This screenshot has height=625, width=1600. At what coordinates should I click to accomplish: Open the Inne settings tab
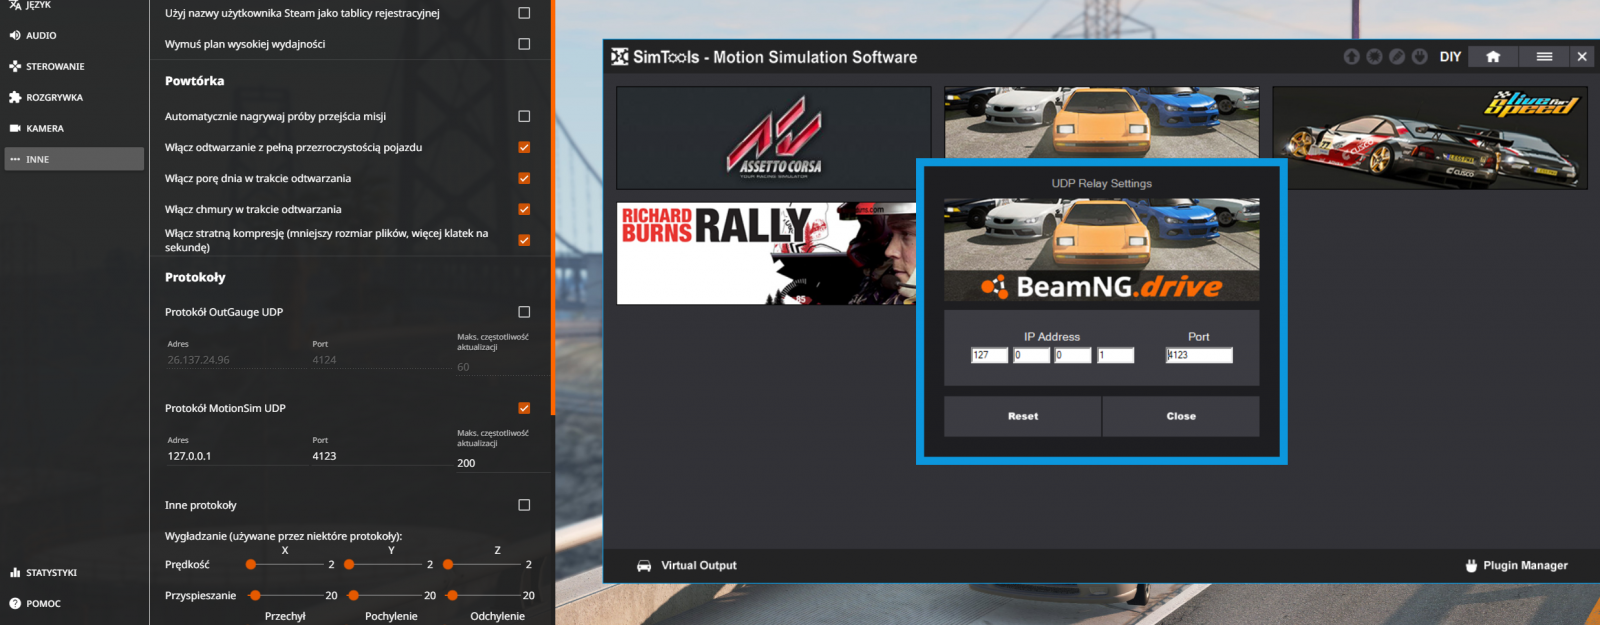(73, 159)
